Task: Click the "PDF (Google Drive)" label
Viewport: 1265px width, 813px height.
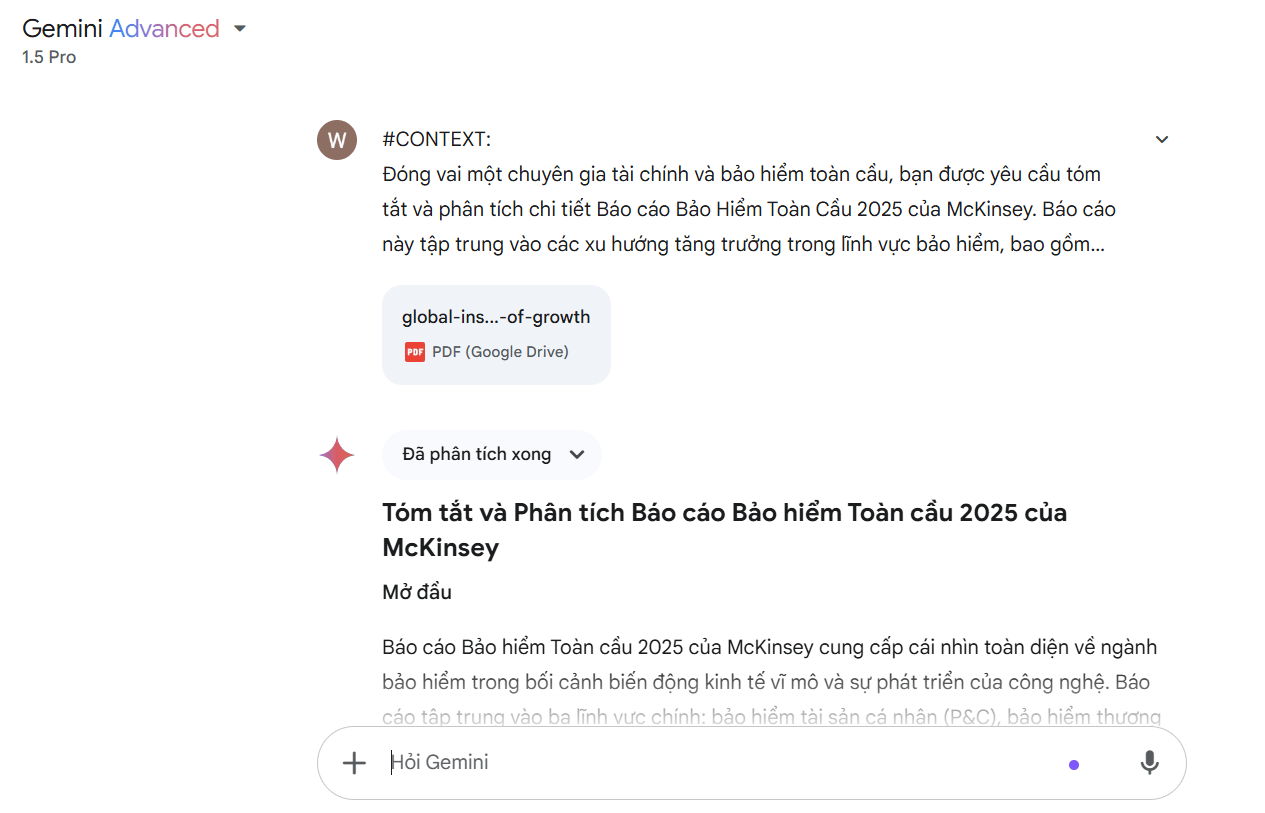Action: tap(500, 351)
